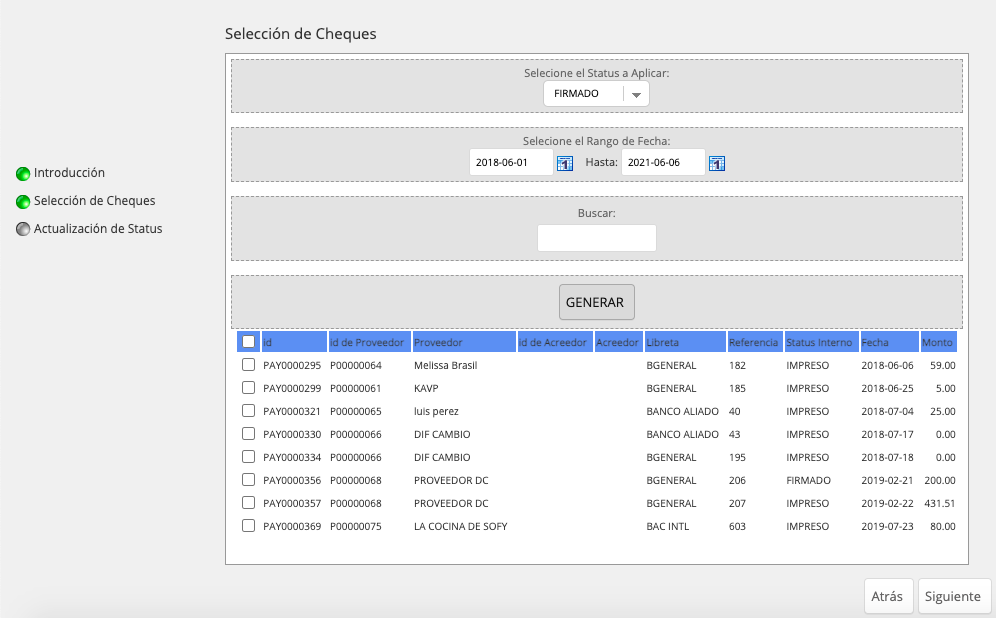This screenshot has width=996, height=618.
Task: Sort by id de Acreedor column header
Action: (x=555, y=342)
